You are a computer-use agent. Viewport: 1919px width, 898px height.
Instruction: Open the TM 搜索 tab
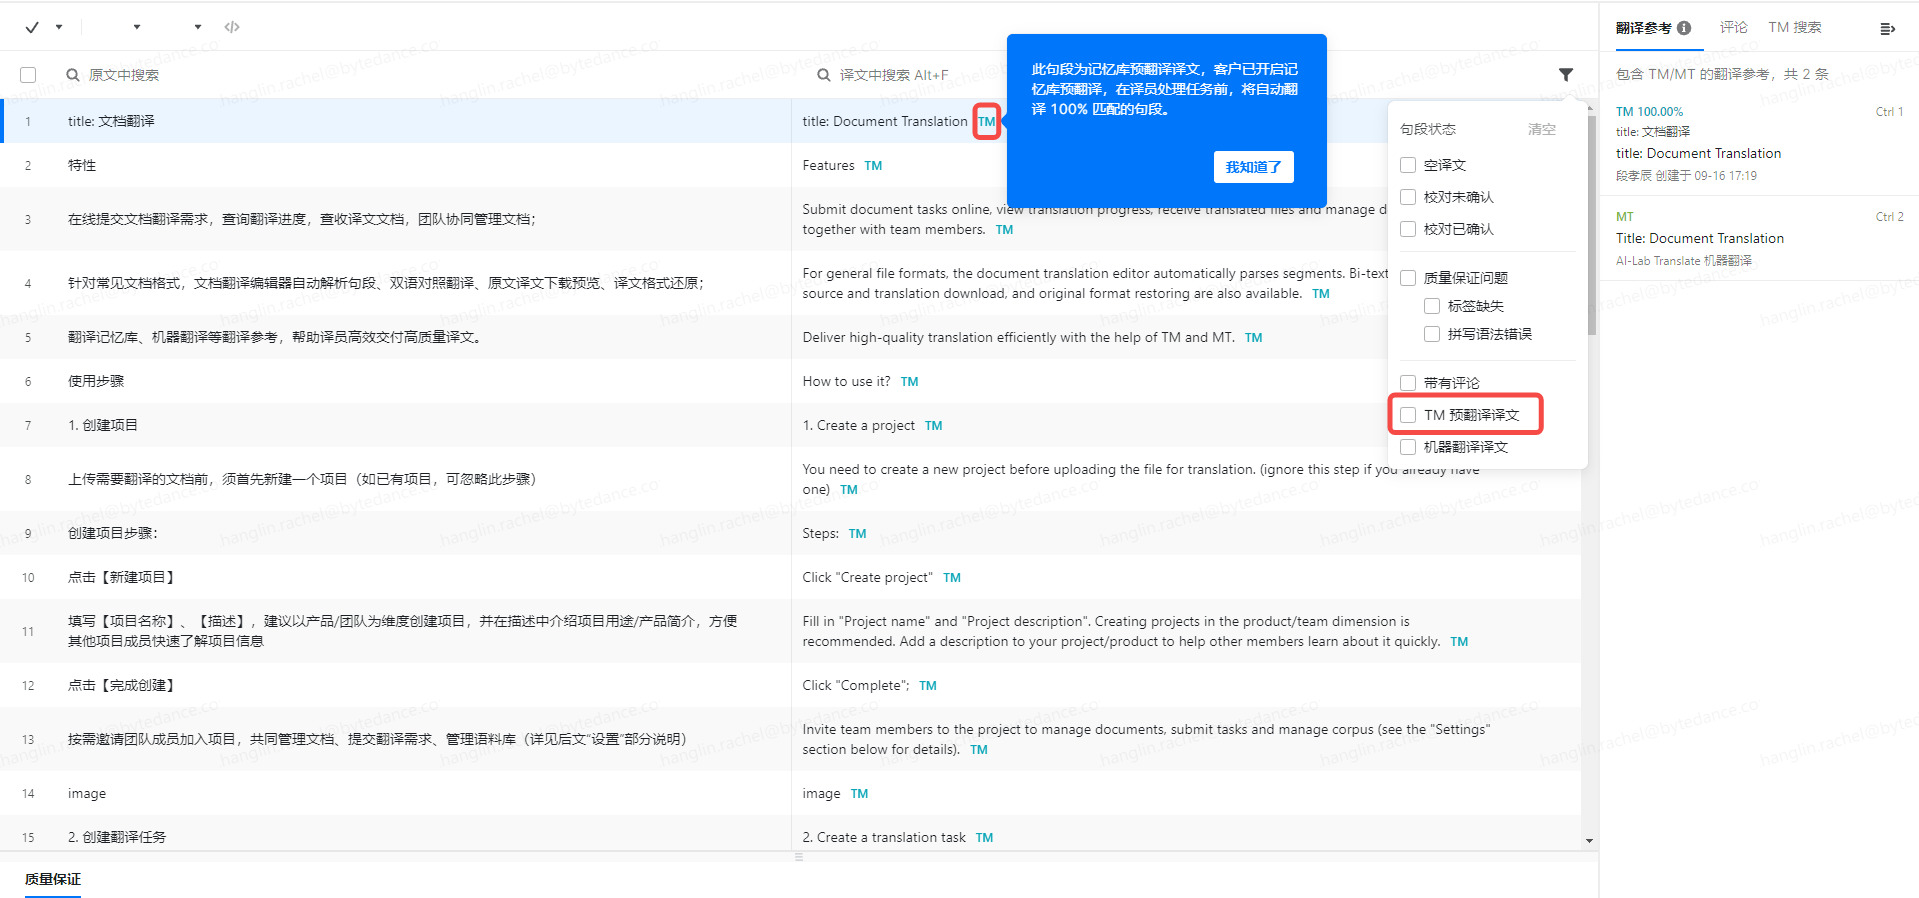(x=1794, y=27)
